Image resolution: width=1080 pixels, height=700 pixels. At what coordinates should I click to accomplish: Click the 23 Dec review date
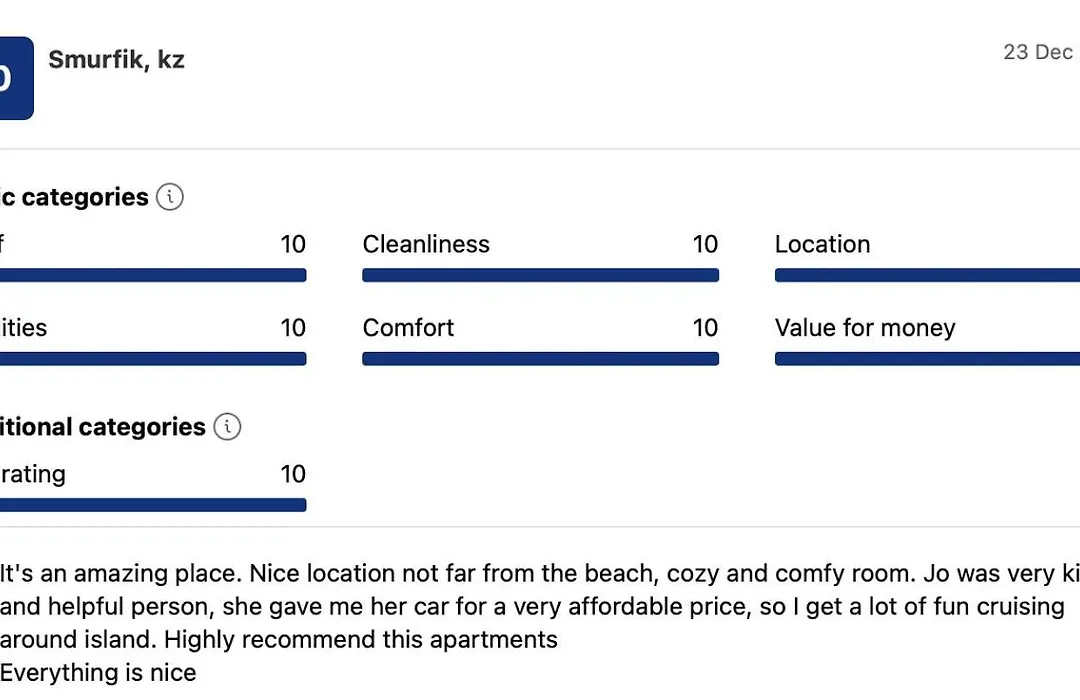[1040, 52]
